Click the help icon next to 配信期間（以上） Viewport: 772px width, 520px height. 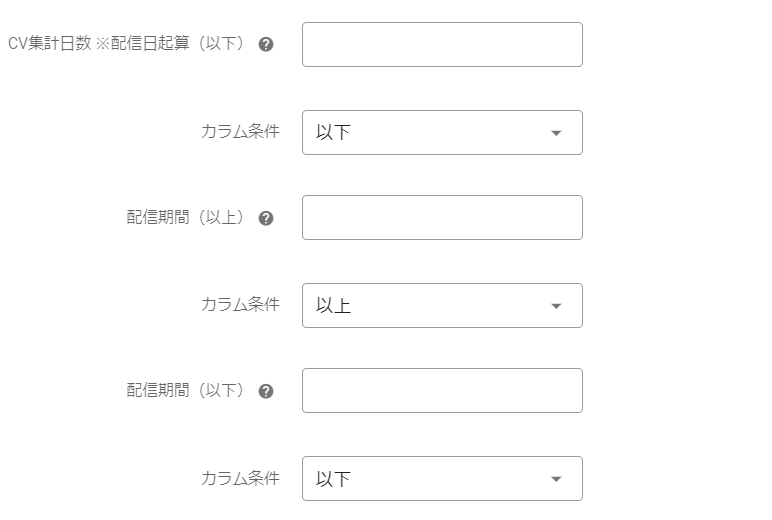pyautogui.click(x=266, y=218)
